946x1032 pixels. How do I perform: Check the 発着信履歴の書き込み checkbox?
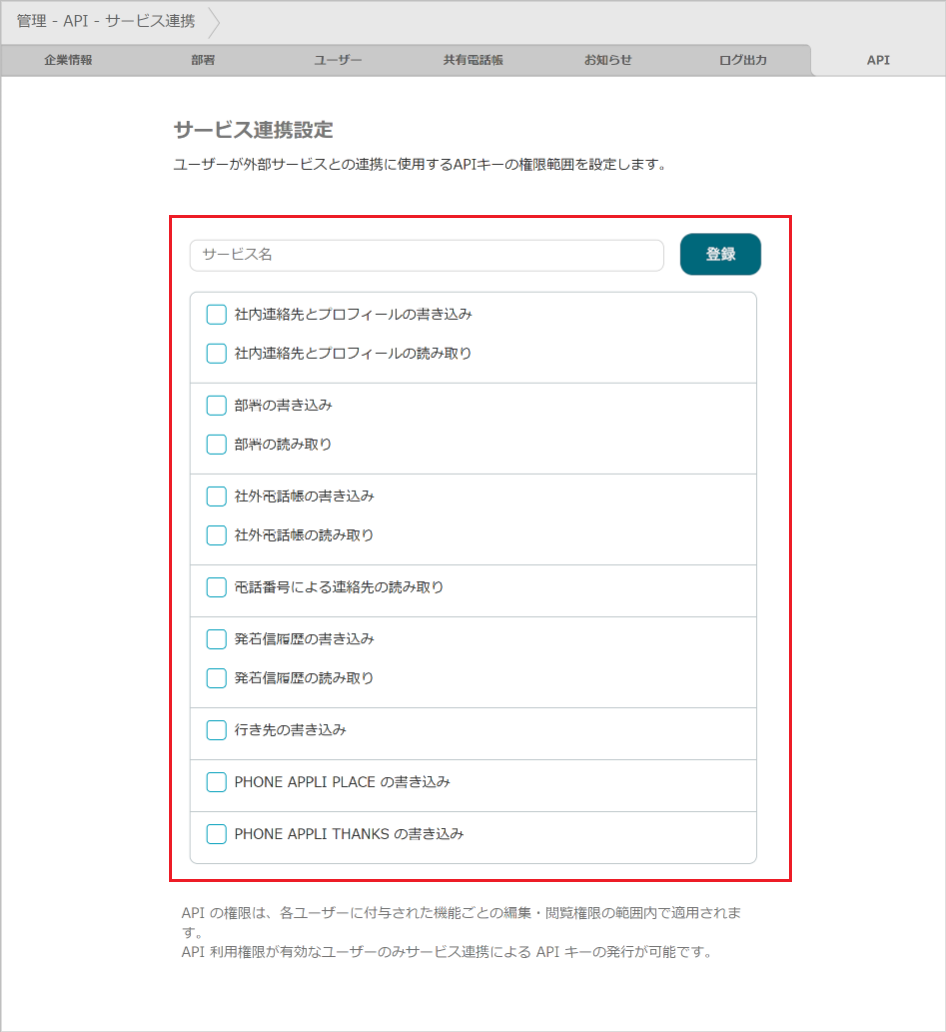tap(216, 639)
